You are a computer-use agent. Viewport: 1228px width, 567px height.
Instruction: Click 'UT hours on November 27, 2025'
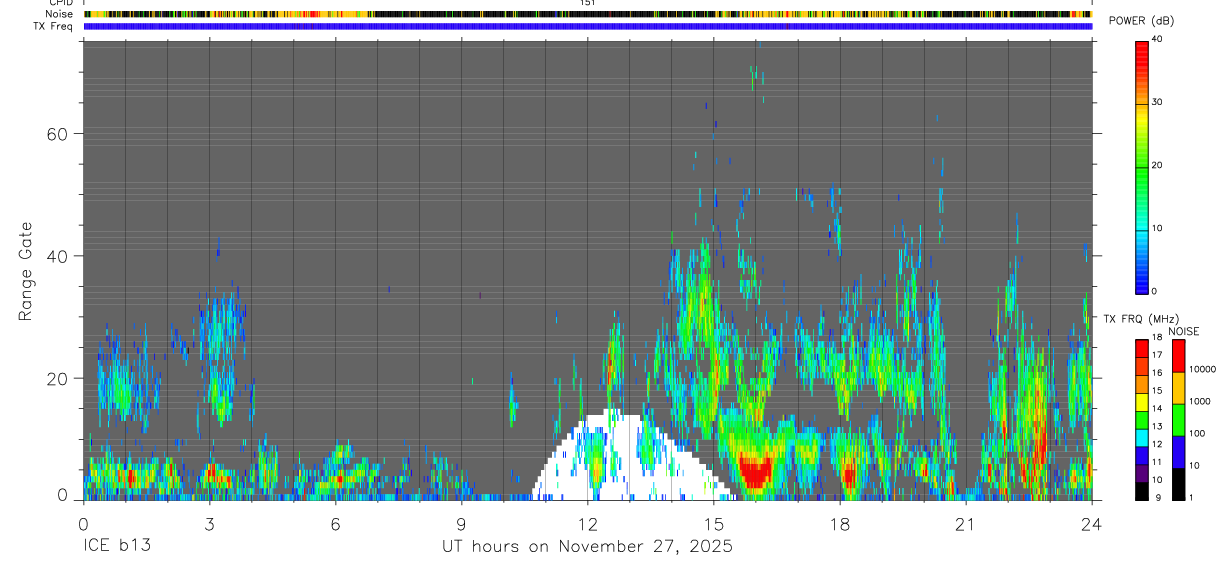point(588,546)
